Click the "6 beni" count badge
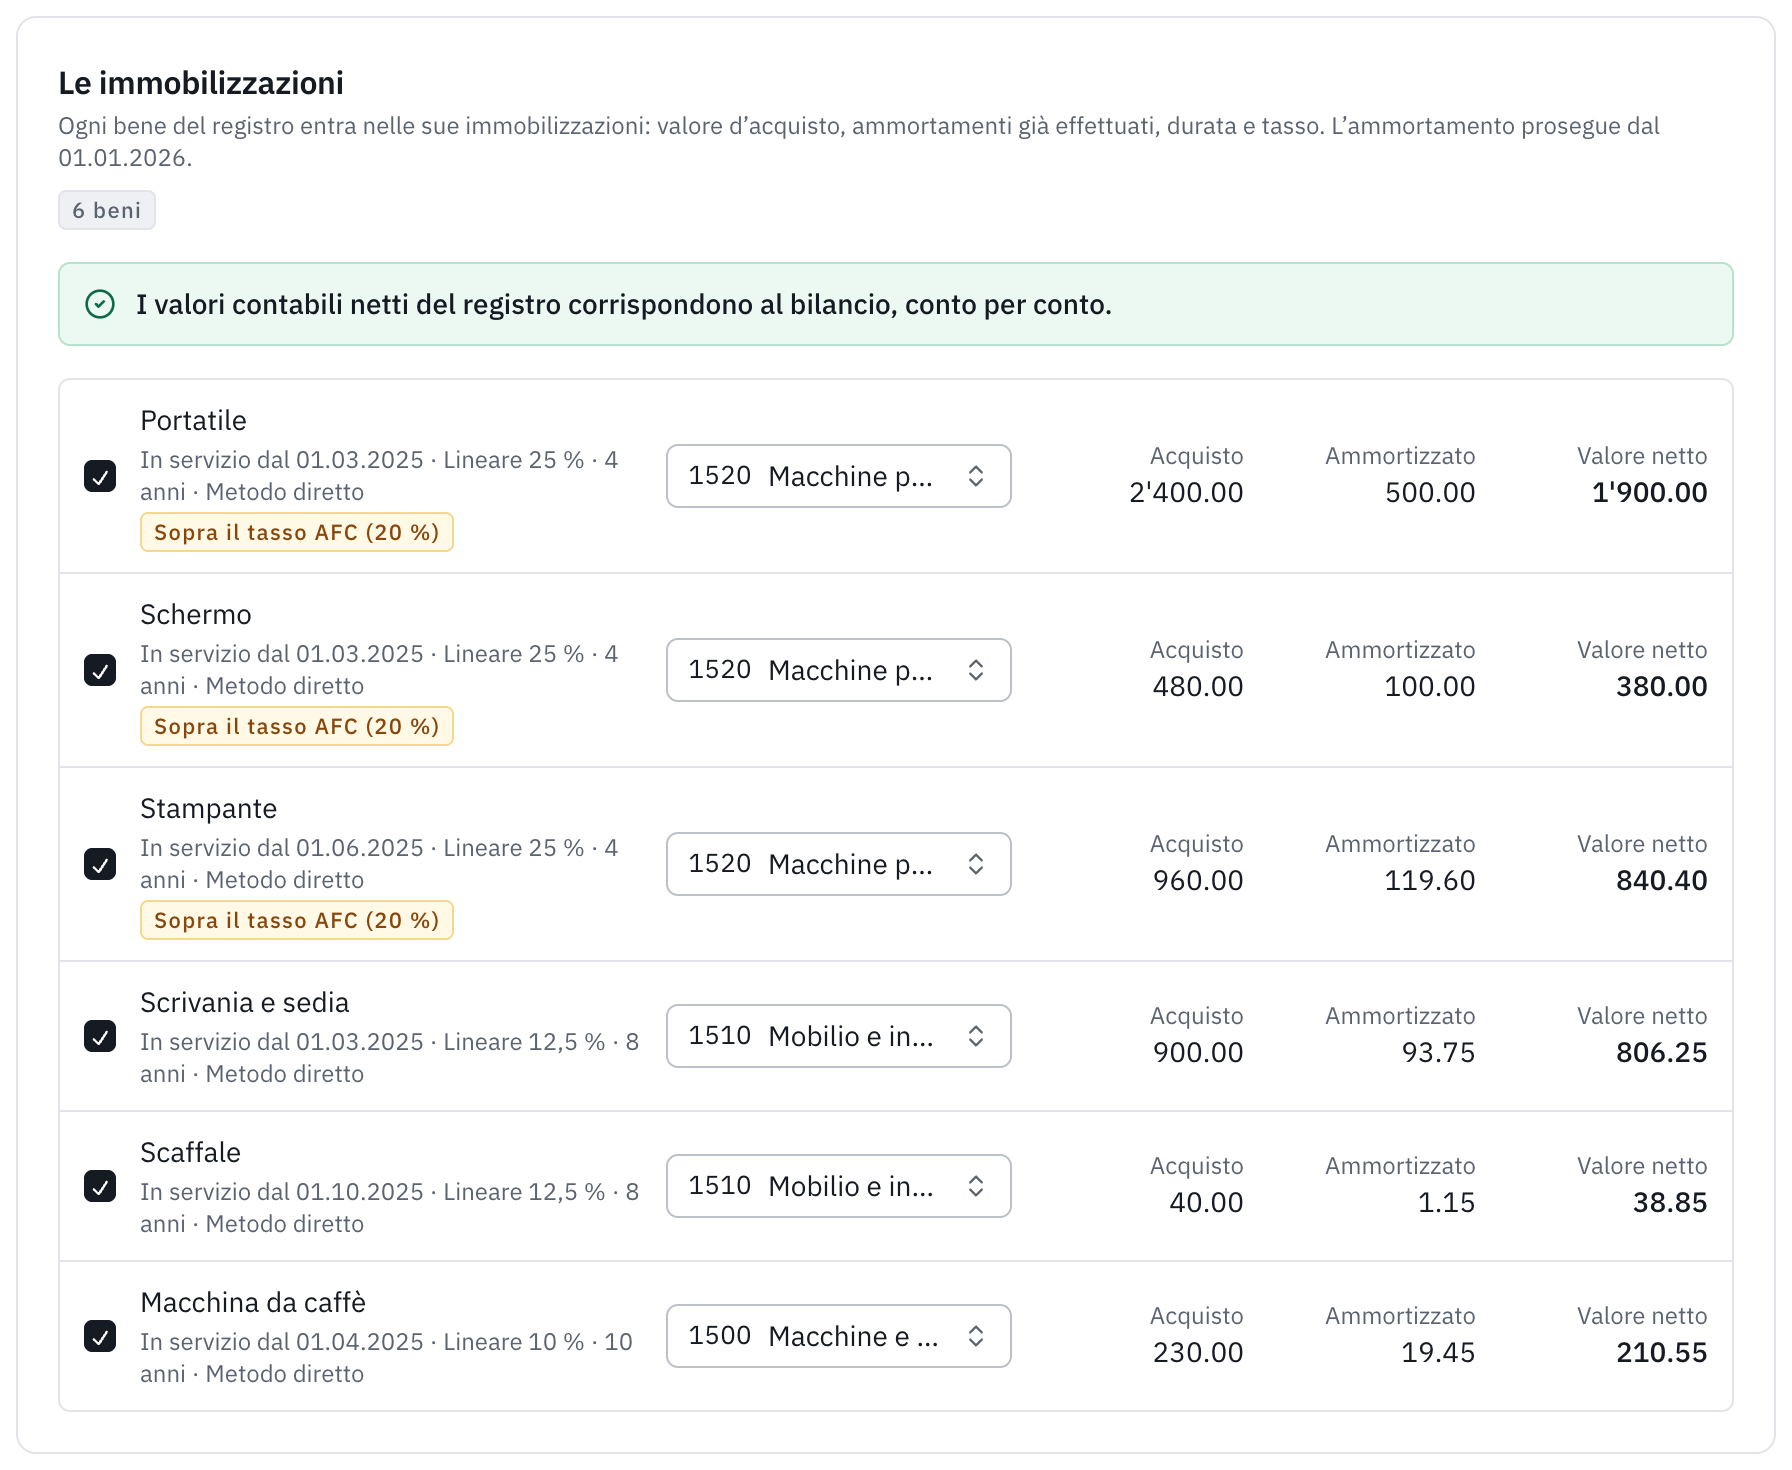1792x1470 pixels. pos(107,210)
